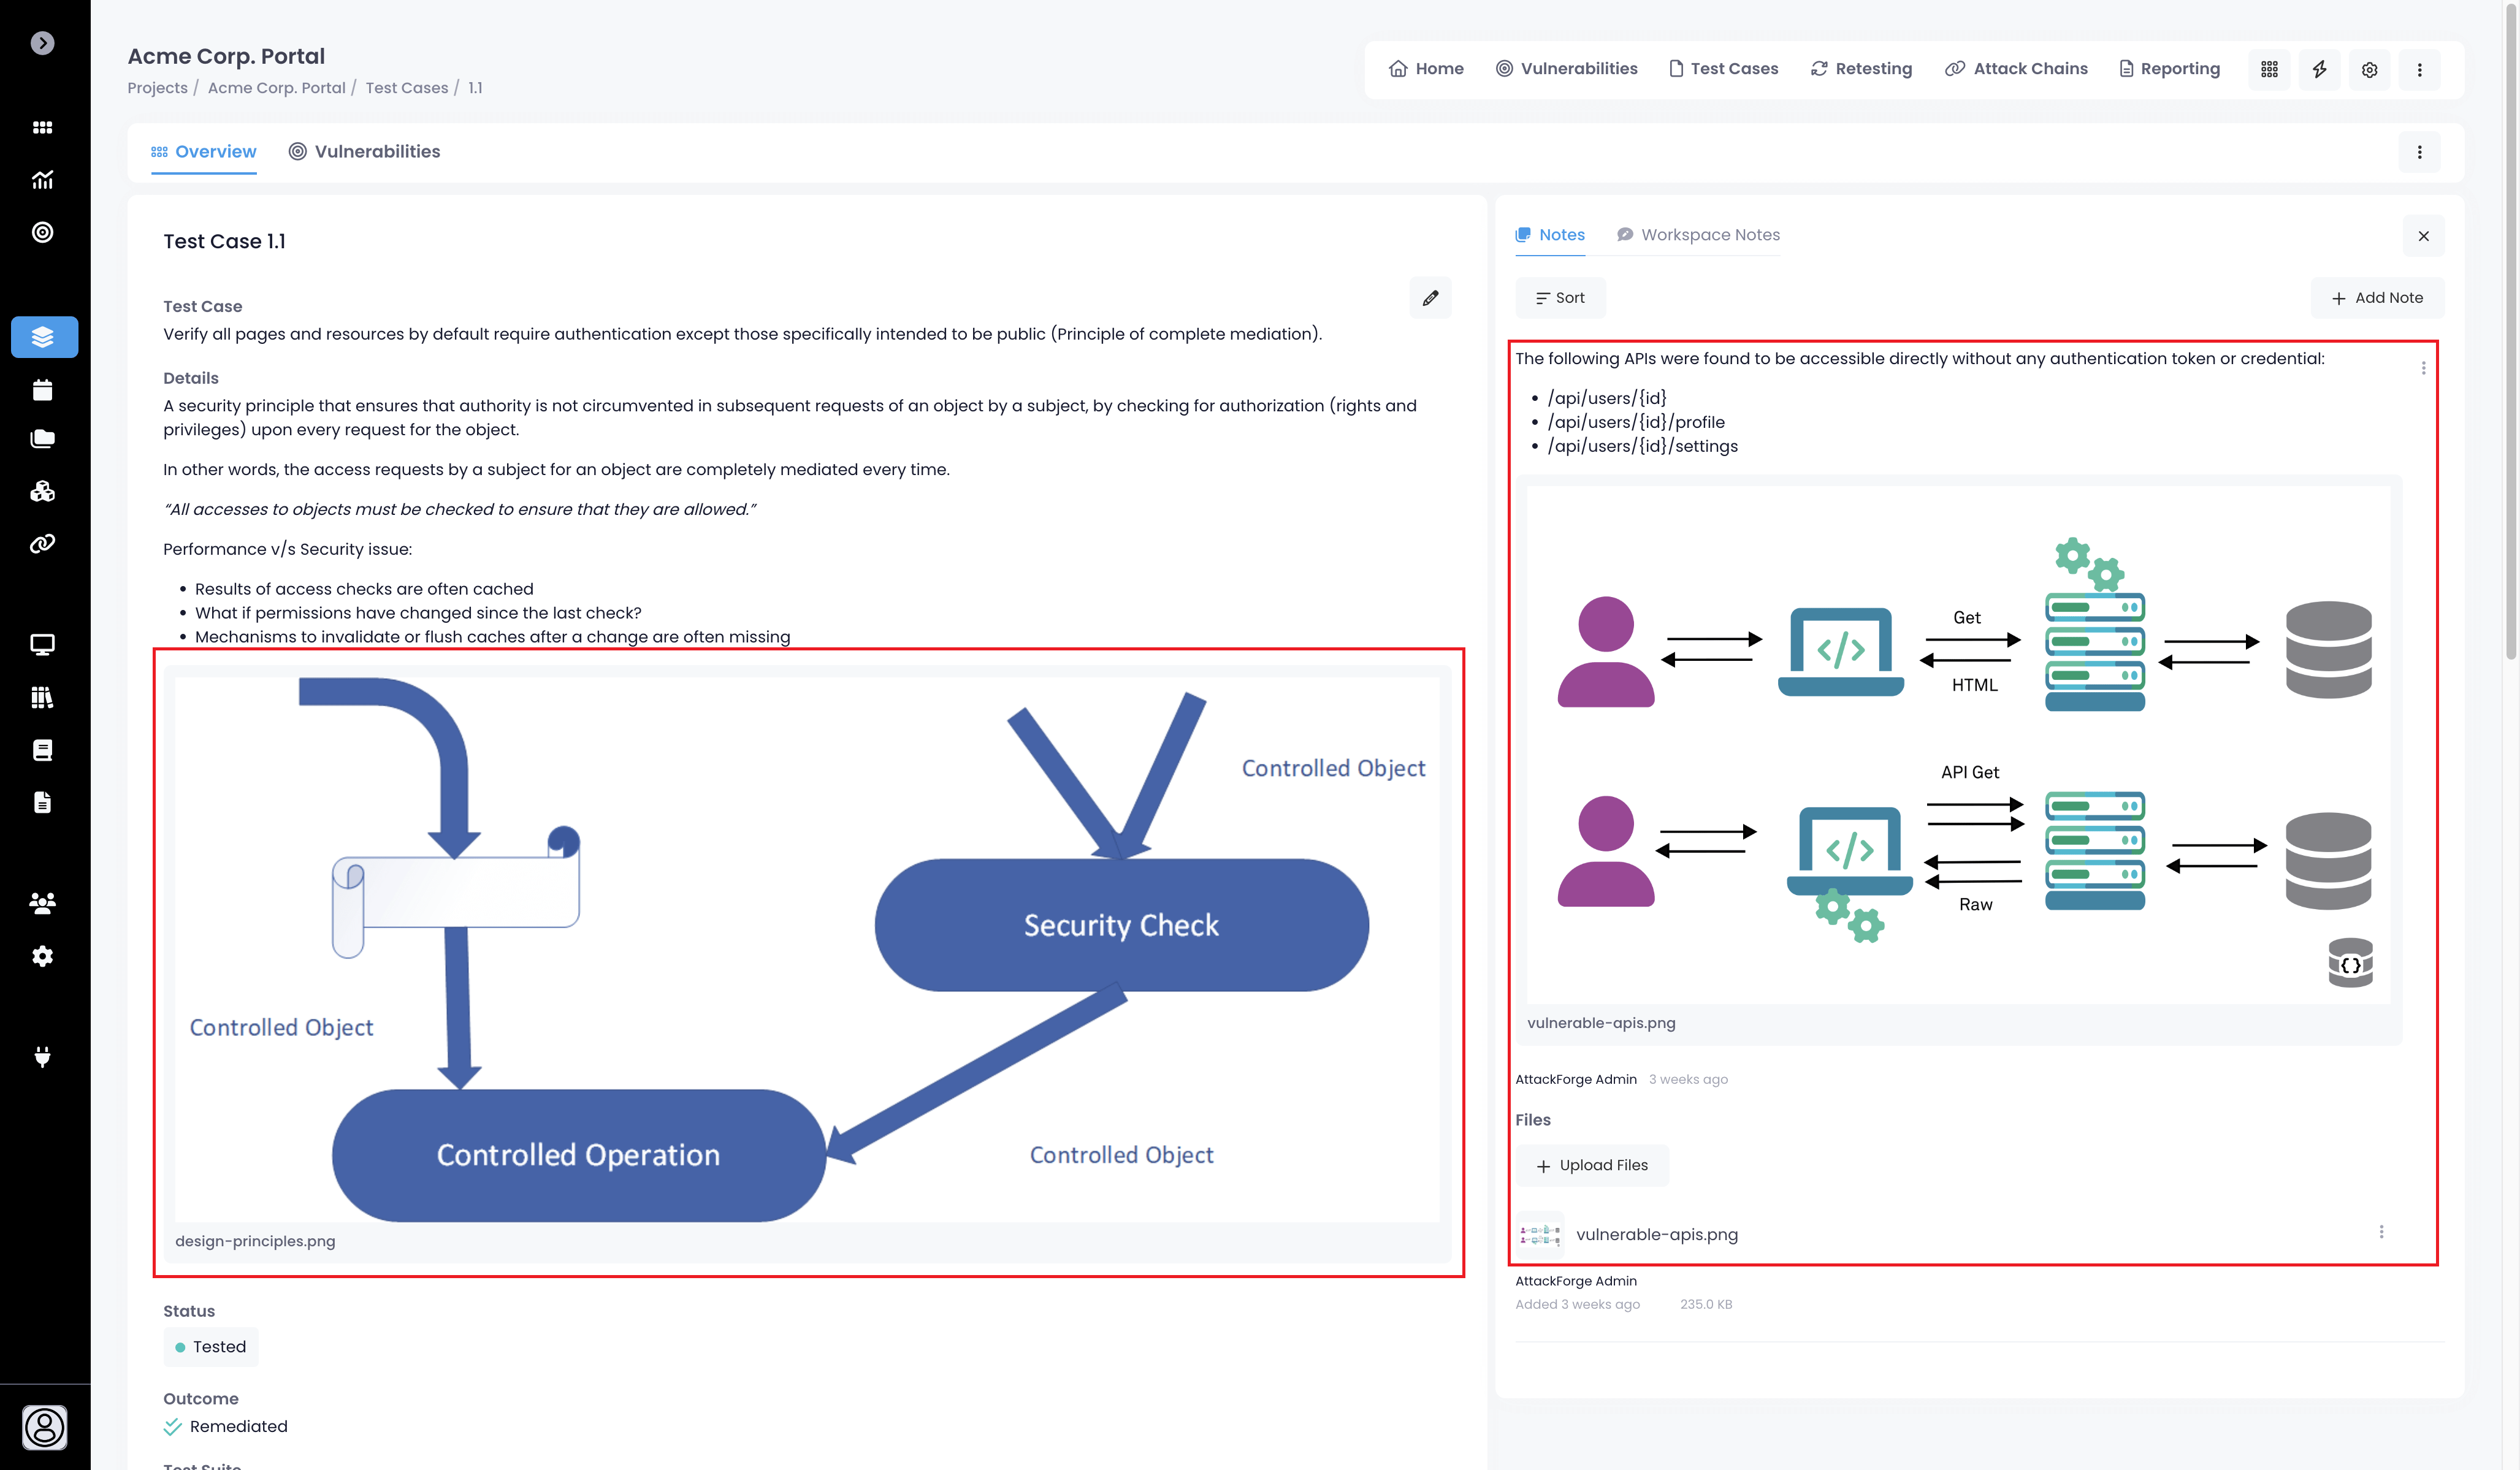Open the users group icon in sidebar
The image size is (2520, 1470).
coord(42,903)
